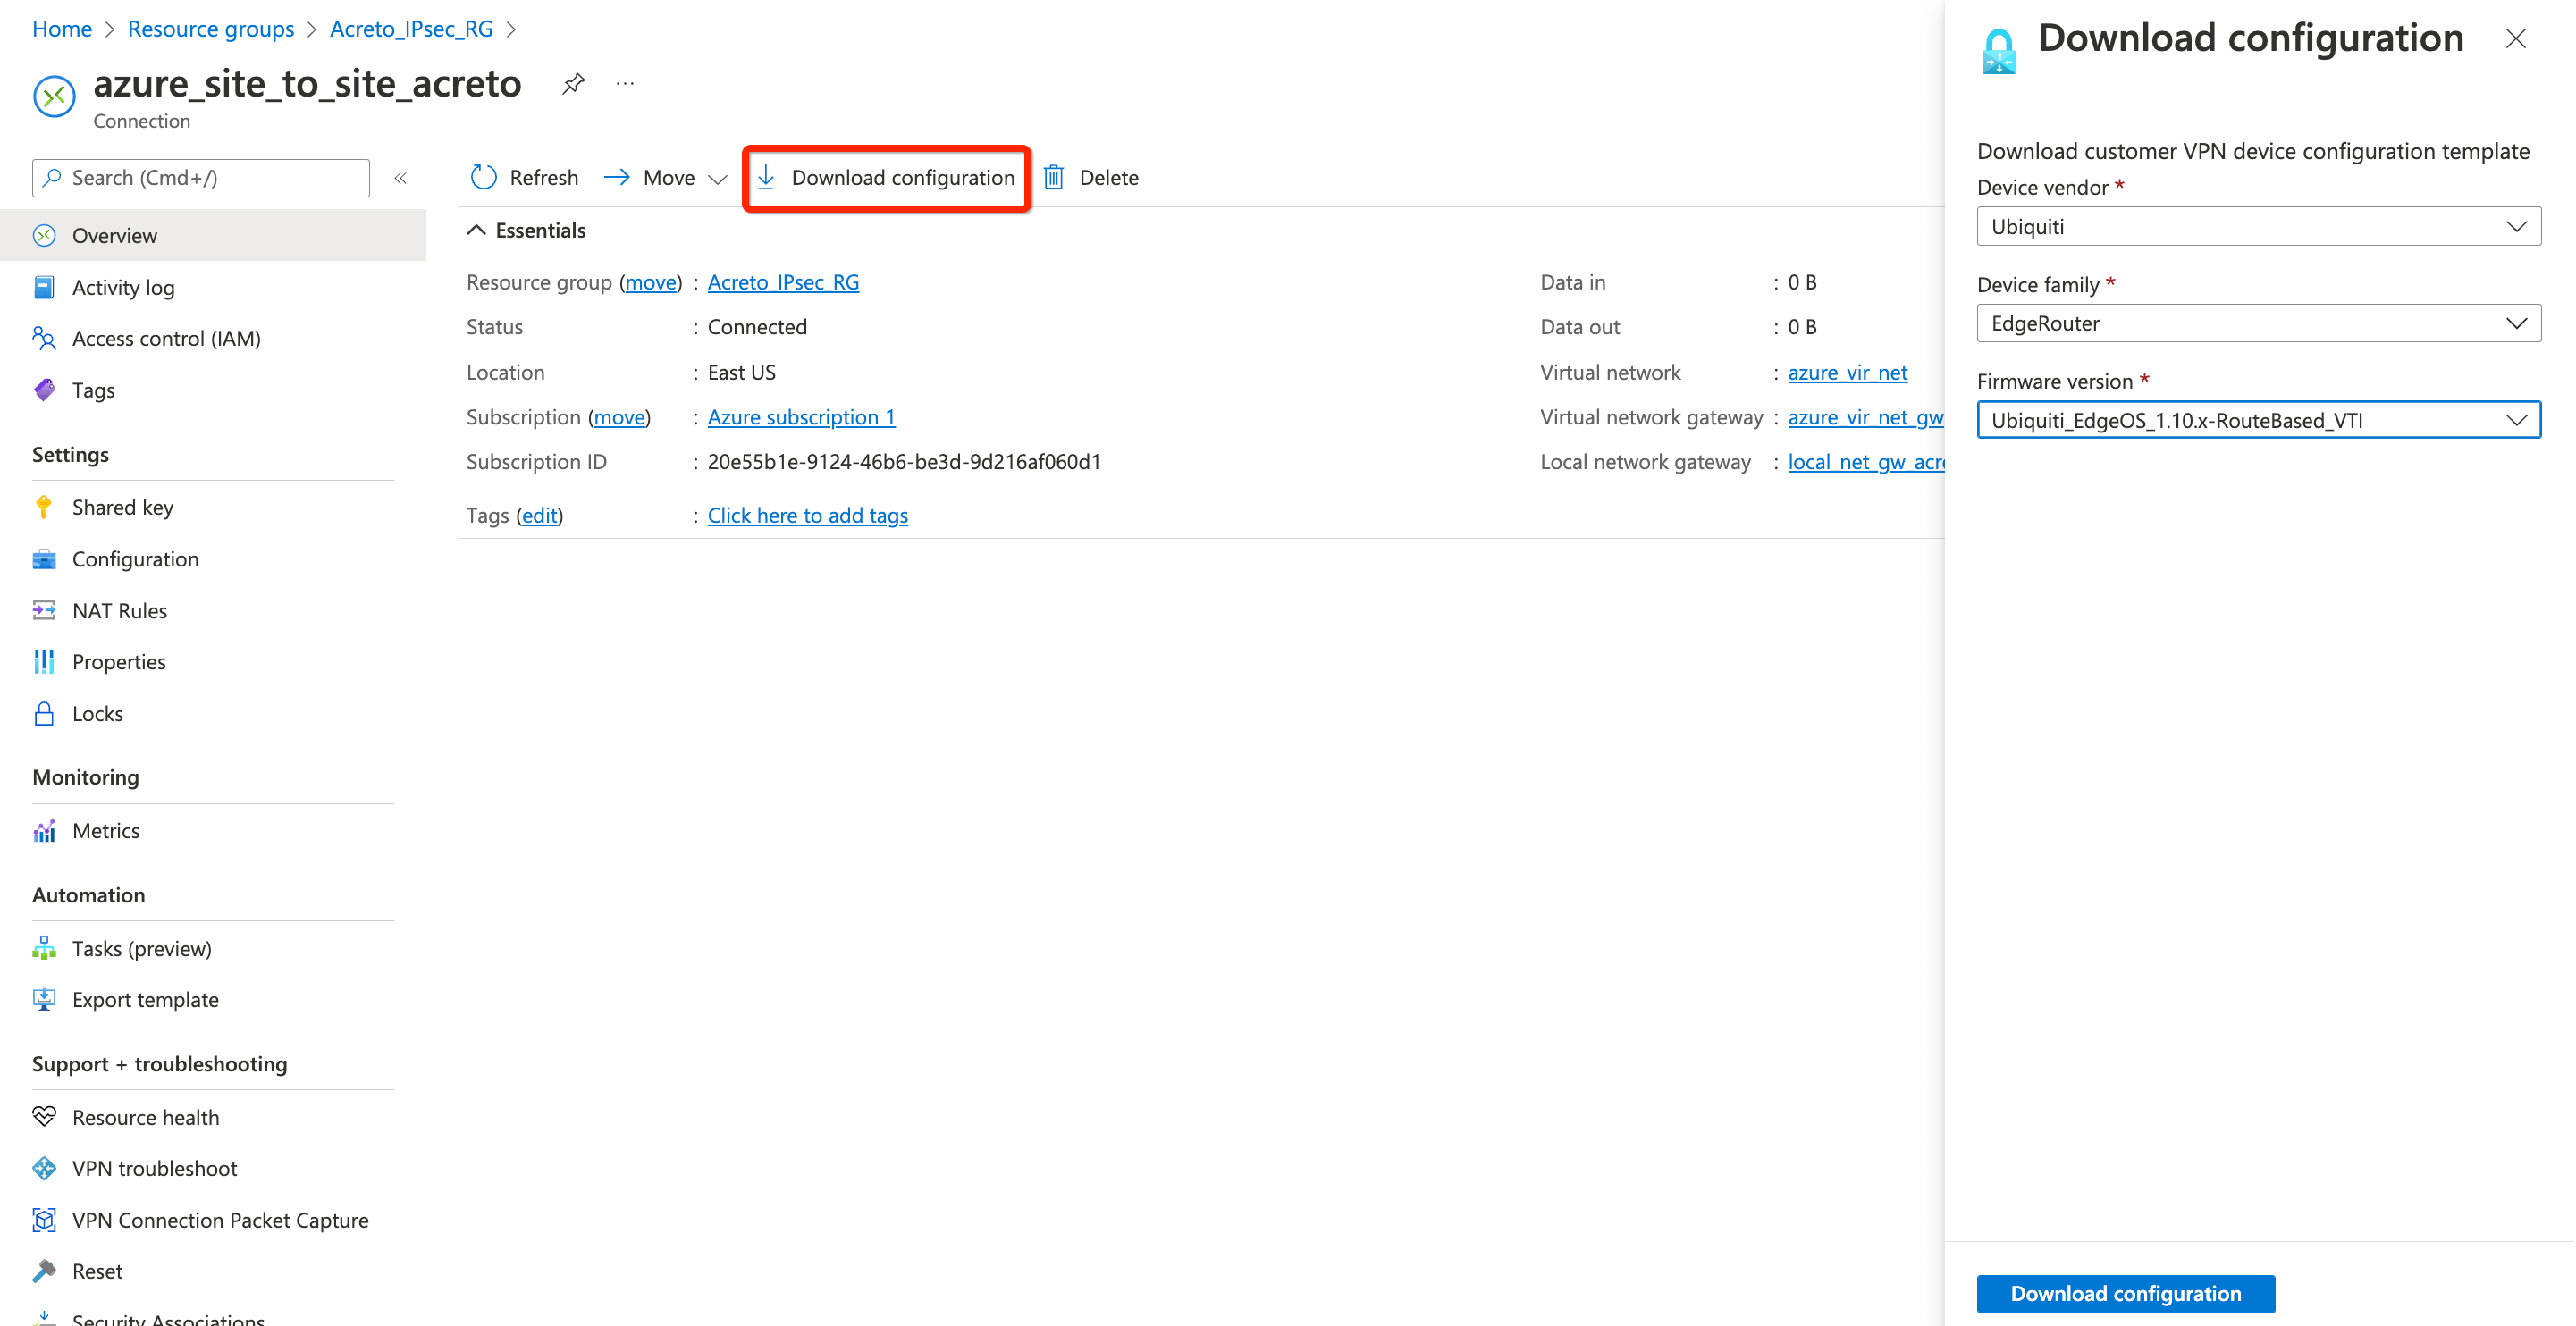Collapse the left sidebar menu
The height and width of the screenshot is (1326, 2576).
400,178
